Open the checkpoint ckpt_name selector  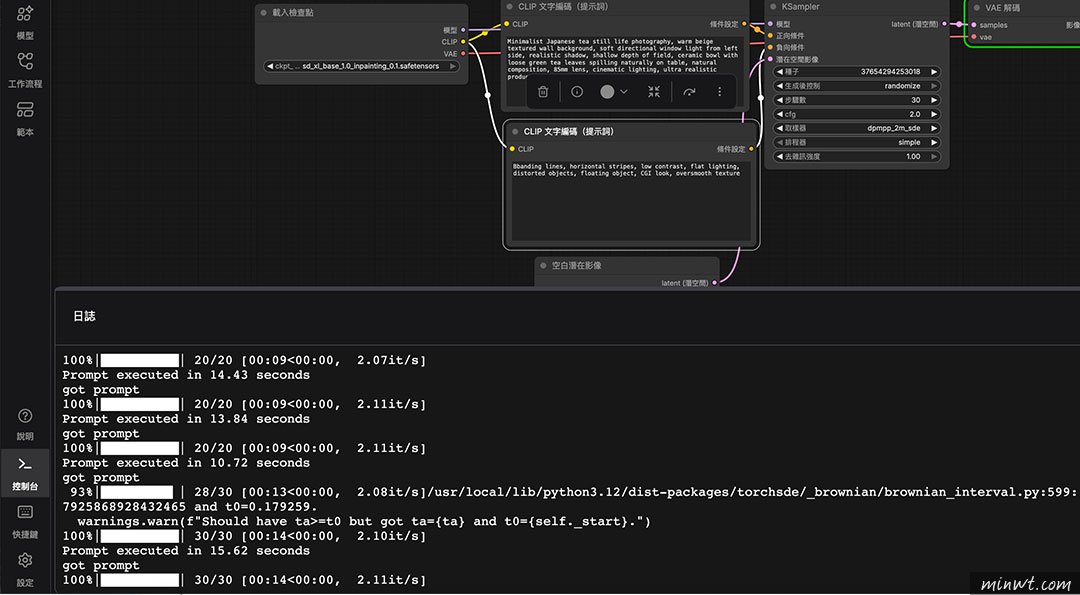click(362, 66)
